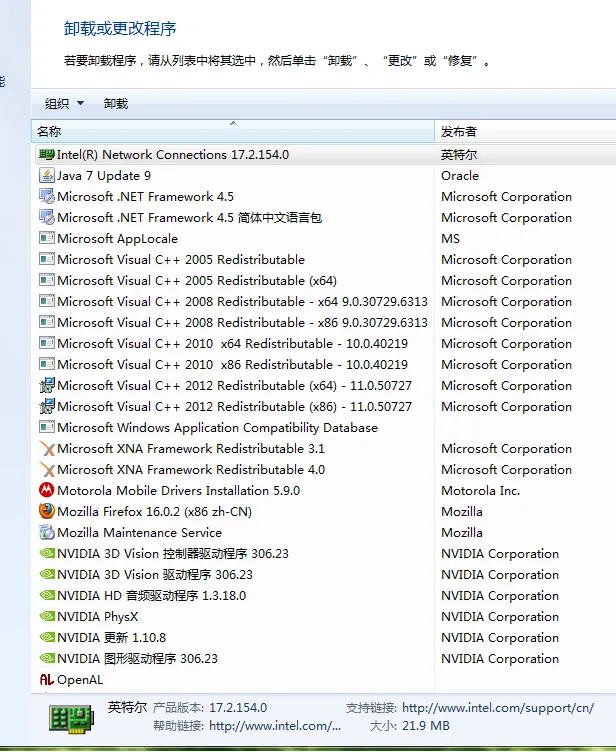
Task: Select Microsoft .NET Framework 4.5 name text
Action: pos(145,197)
